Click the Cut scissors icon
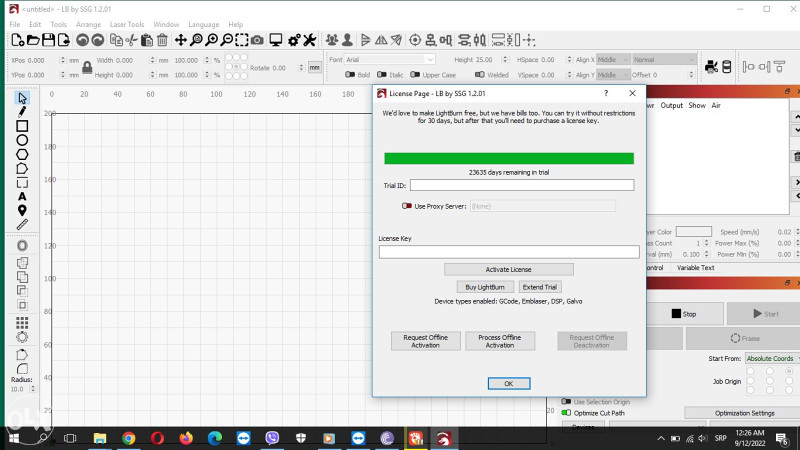The width and height of the screenshot is (800, 450). [x=132, y=40]
